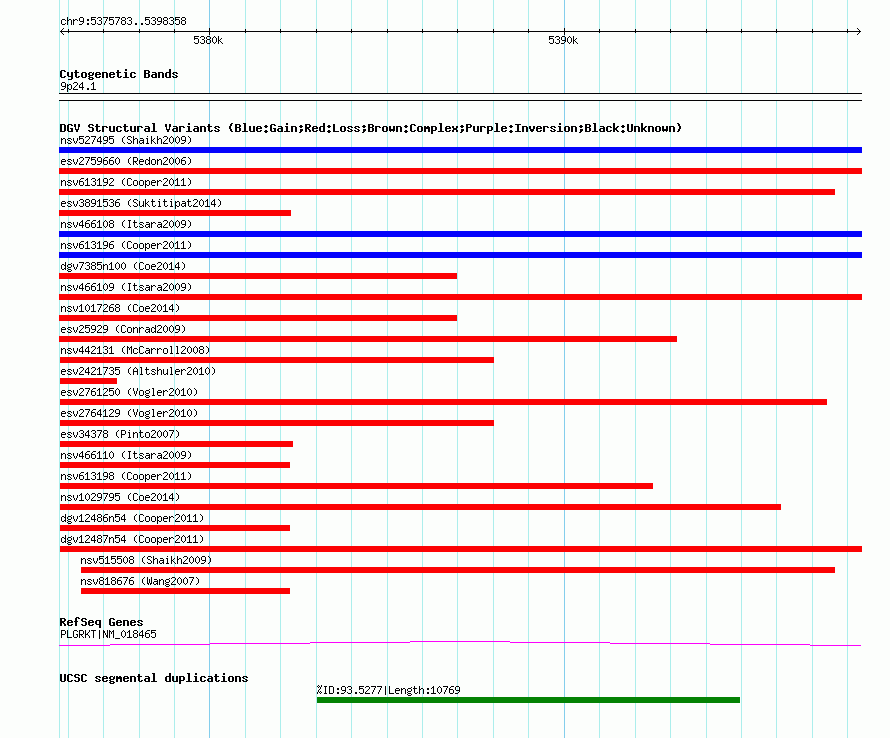Select the nsv613198 (Cooper2011) label
This screenshot has width=890, height=738.
(x=126, y=476)
